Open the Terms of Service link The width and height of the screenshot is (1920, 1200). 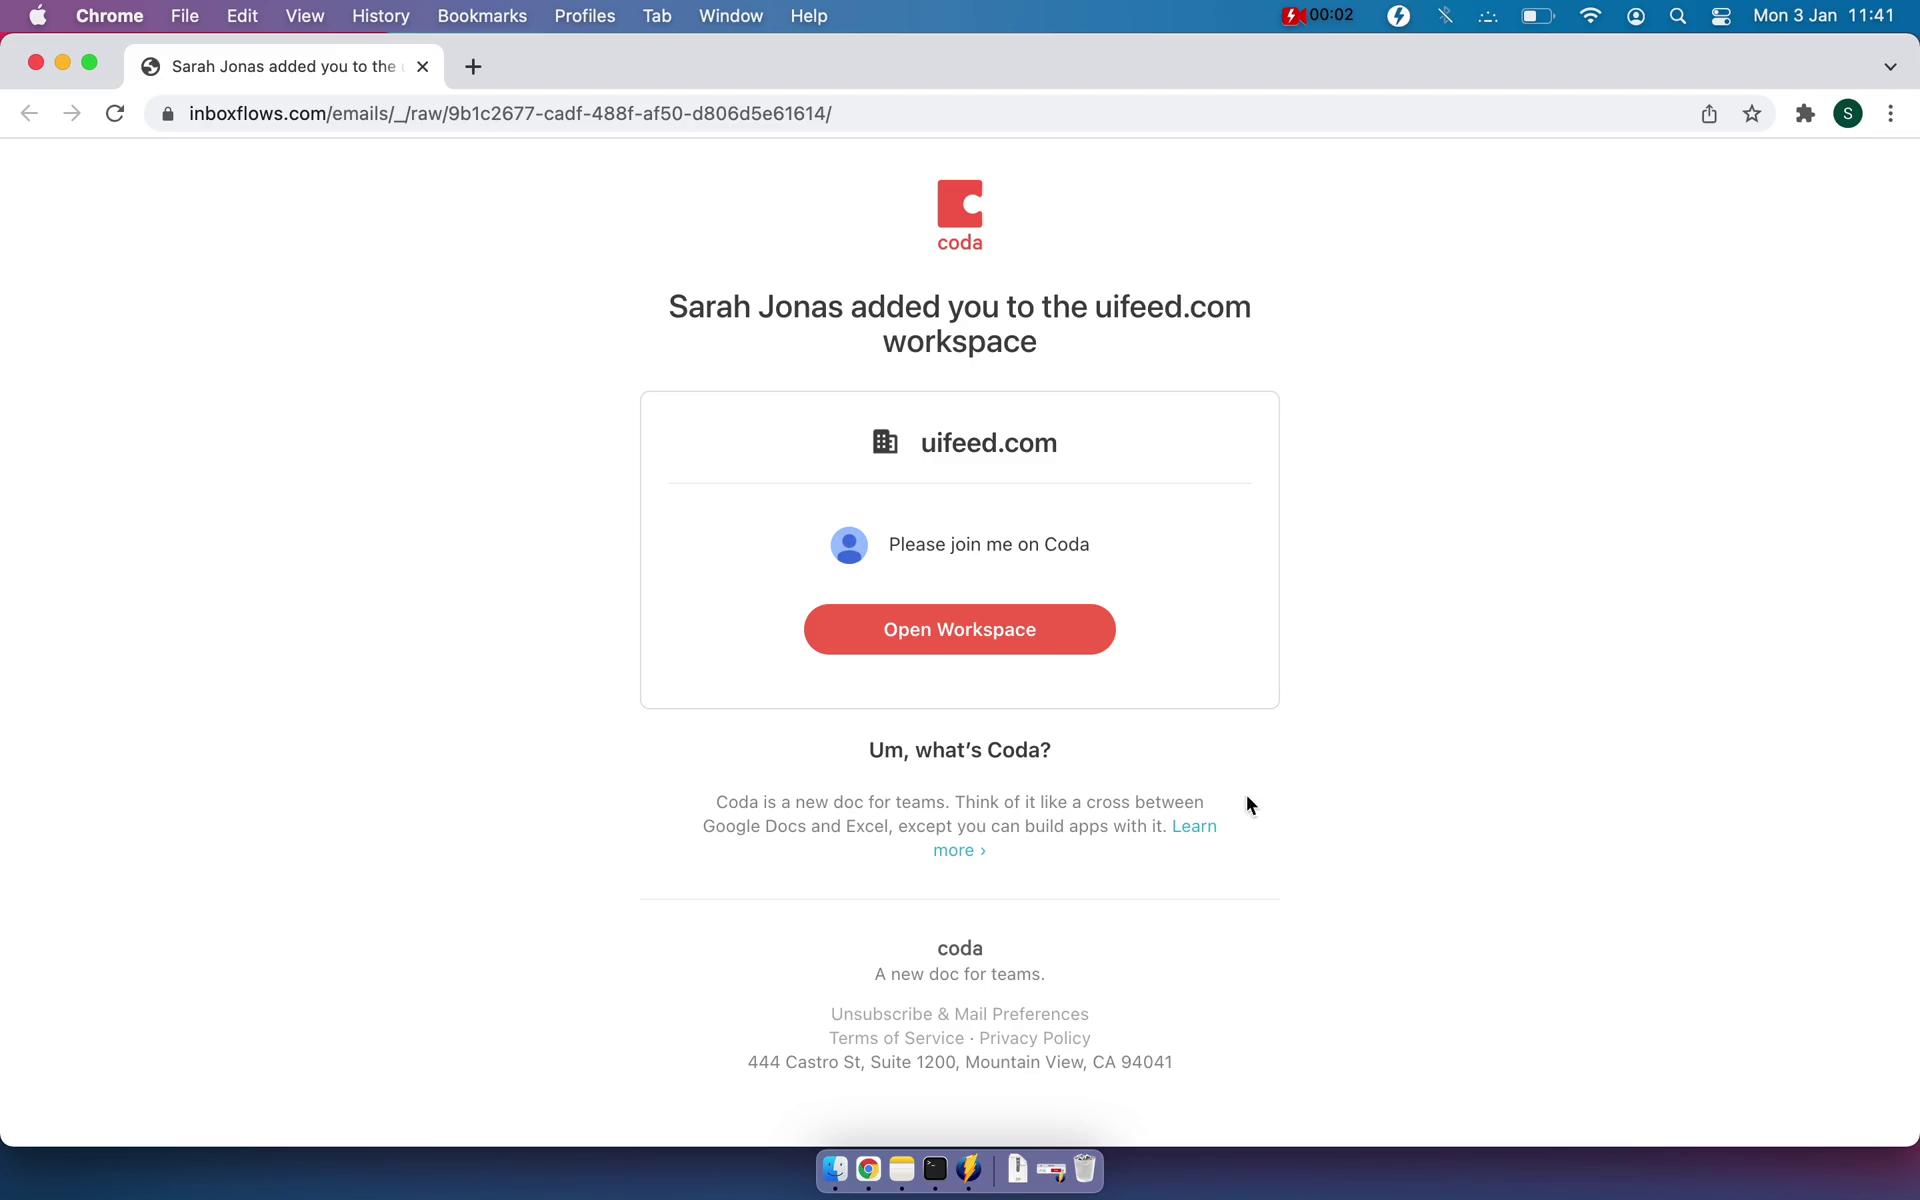(896, 1038)
